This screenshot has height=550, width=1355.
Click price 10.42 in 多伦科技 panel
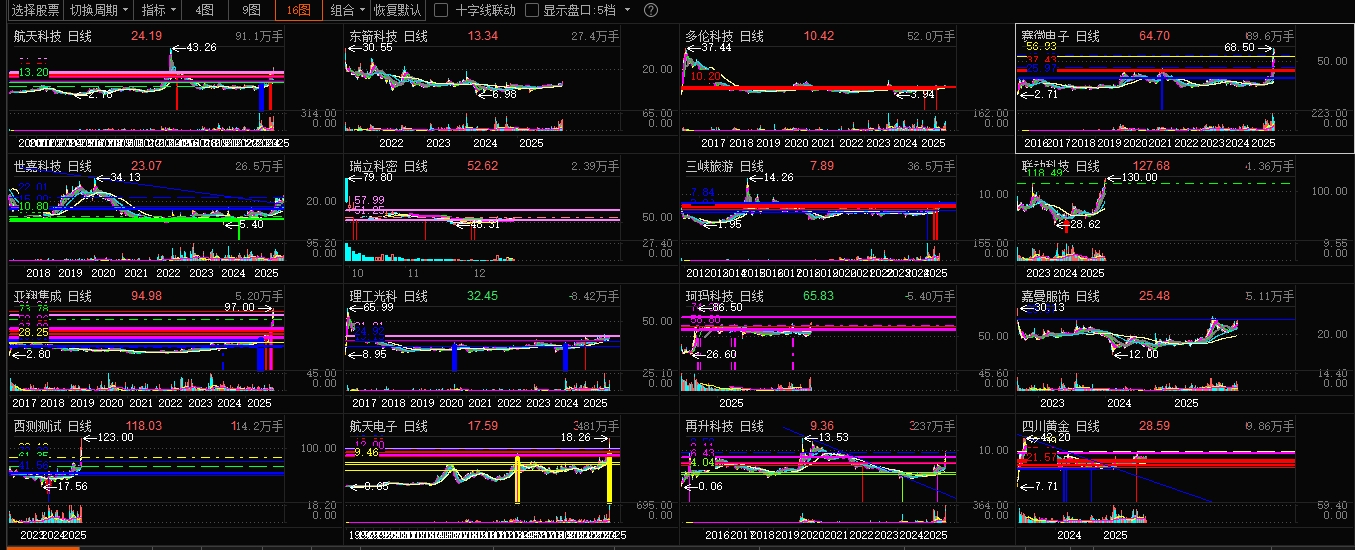(819, 36)
